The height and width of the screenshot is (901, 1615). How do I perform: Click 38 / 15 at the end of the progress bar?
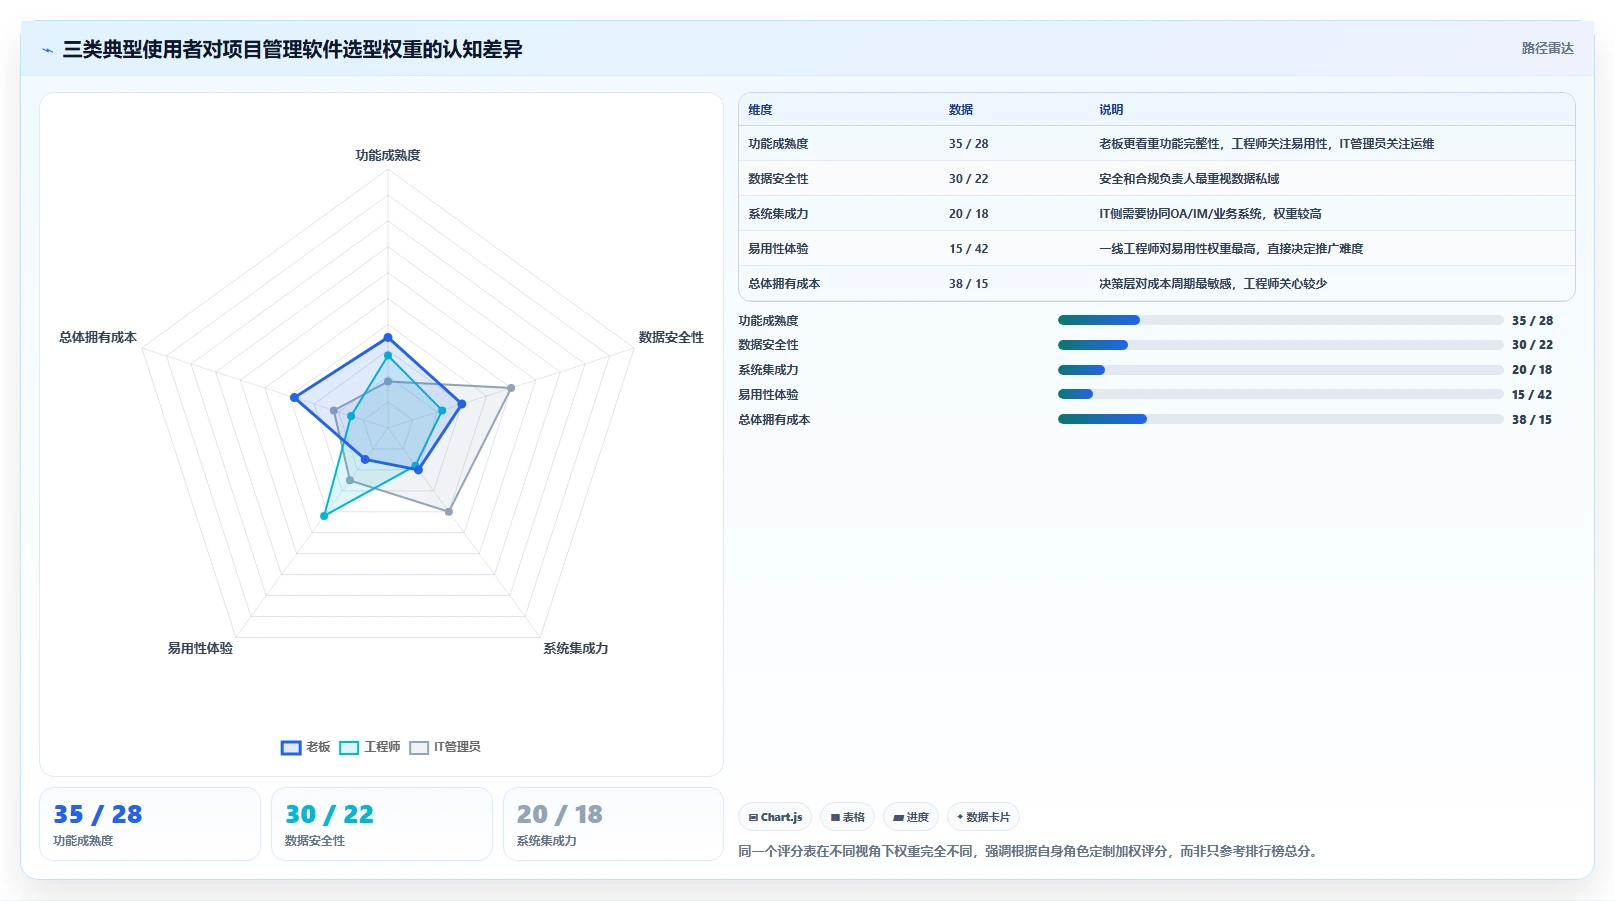1532,420
